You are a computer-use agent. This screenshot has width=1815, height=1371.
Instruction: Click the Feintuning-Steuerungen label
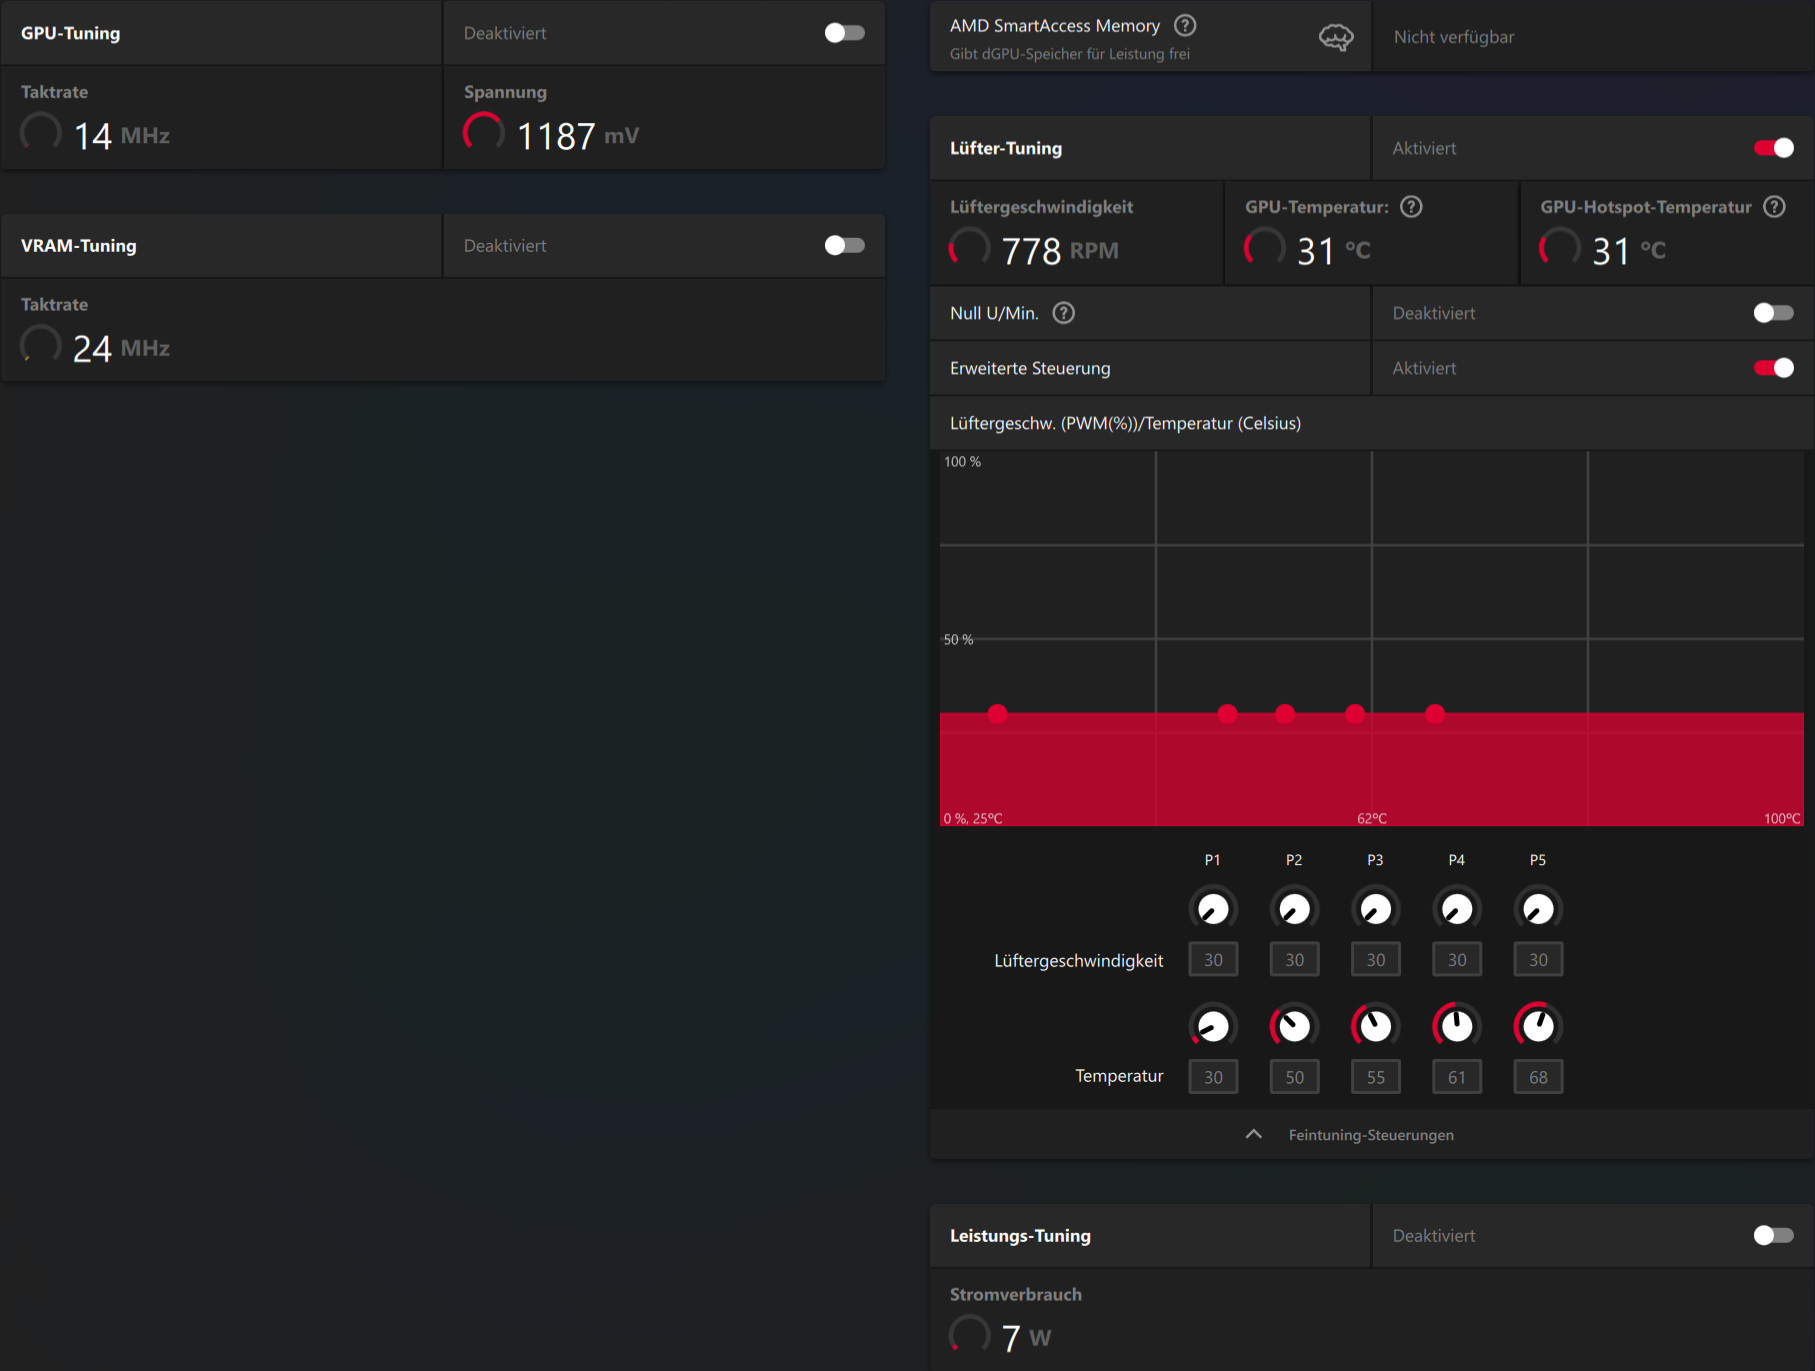click(1371, 1135)
